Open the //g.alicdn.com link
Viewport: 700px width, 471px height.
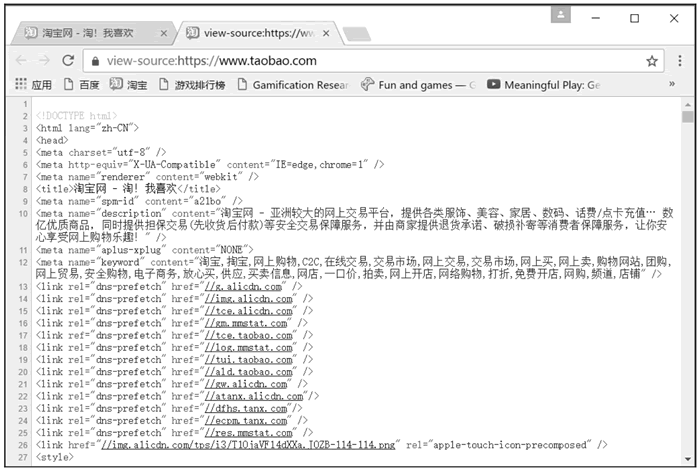click(243, 287)
